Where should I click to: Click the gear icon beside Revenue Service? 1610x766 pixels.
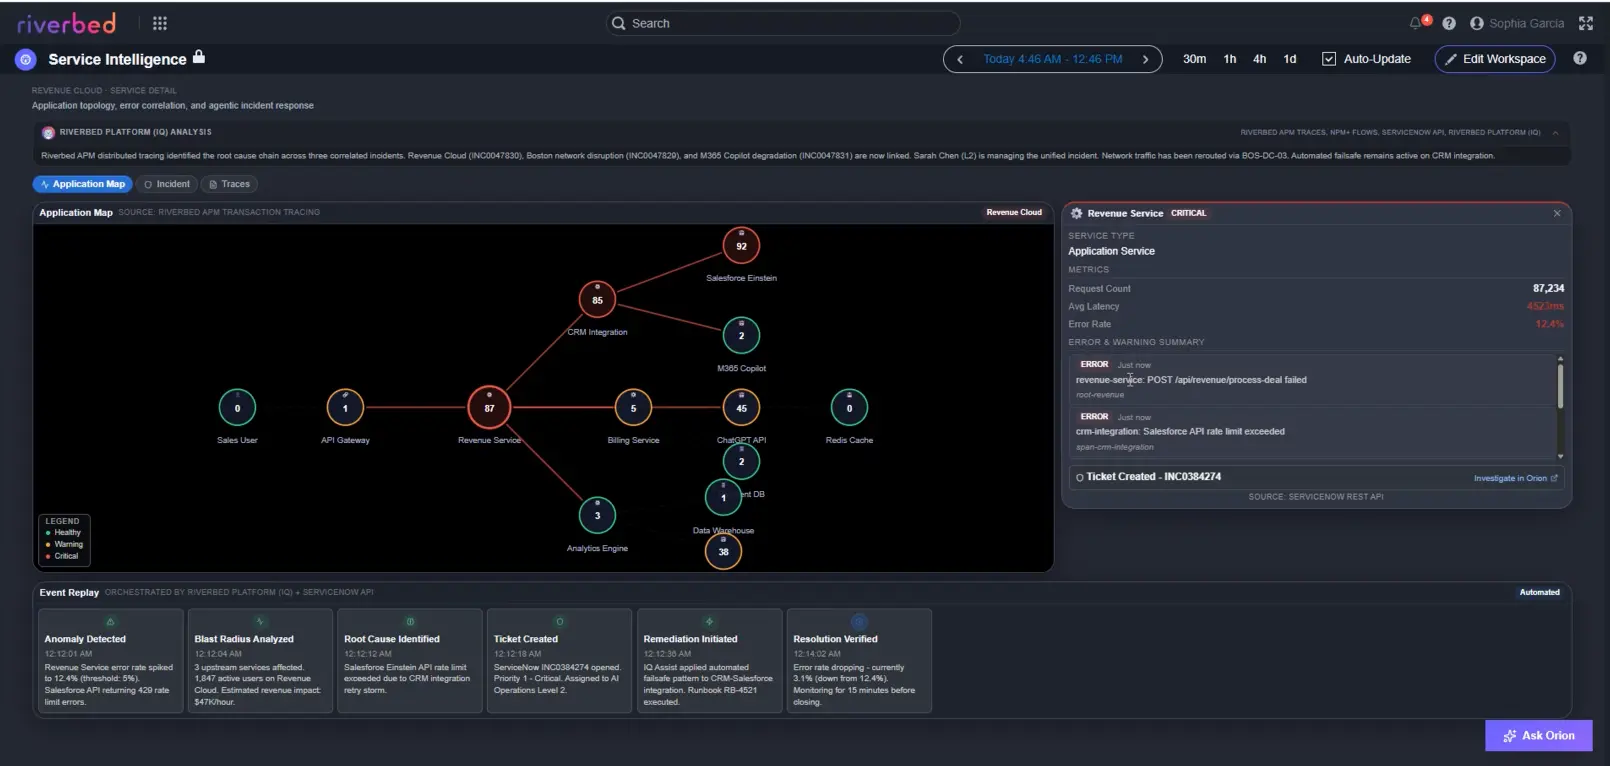click(1077, 213)
